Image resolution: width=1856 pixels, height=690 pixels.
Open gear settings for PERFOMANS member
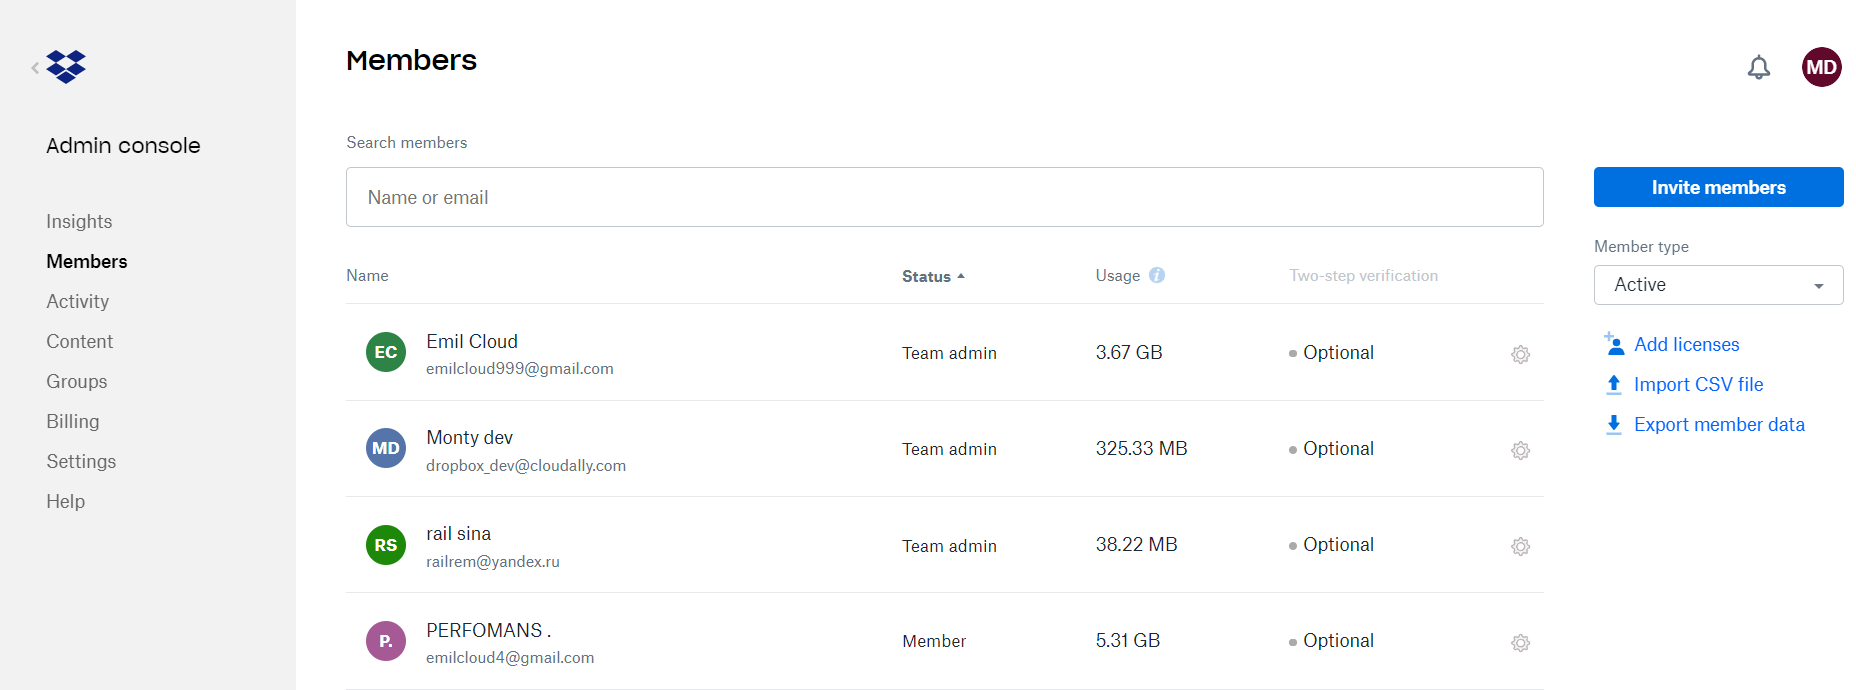click(1520, 642)
